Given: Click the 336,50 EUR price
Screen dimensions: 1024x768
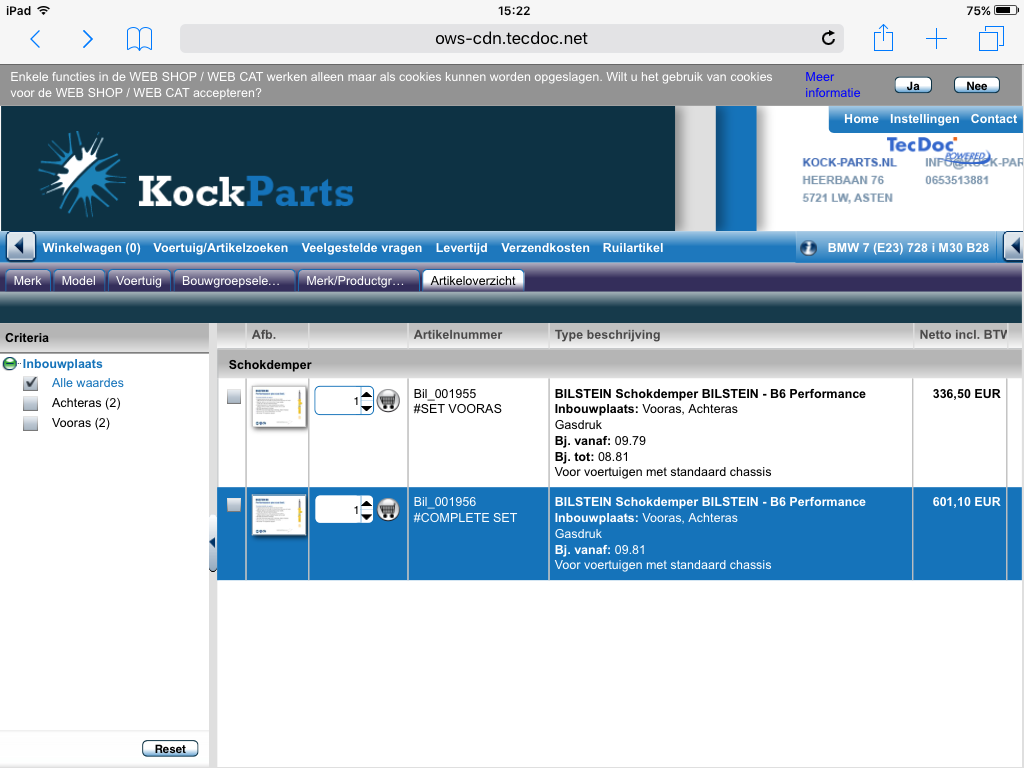Looking at the screenshot, I should pos(967,394).
